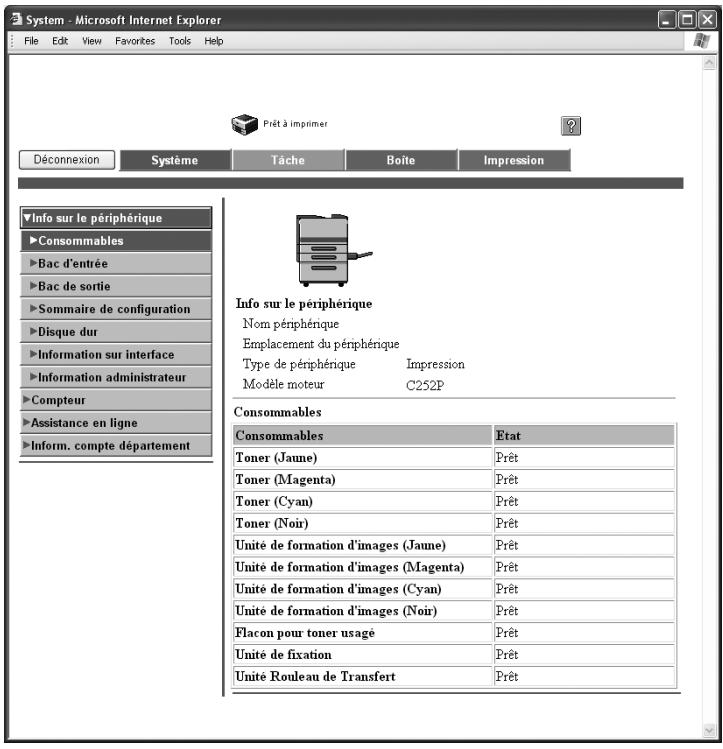Open the Favorites menu
723x749 pixels.
click(135, 41)
